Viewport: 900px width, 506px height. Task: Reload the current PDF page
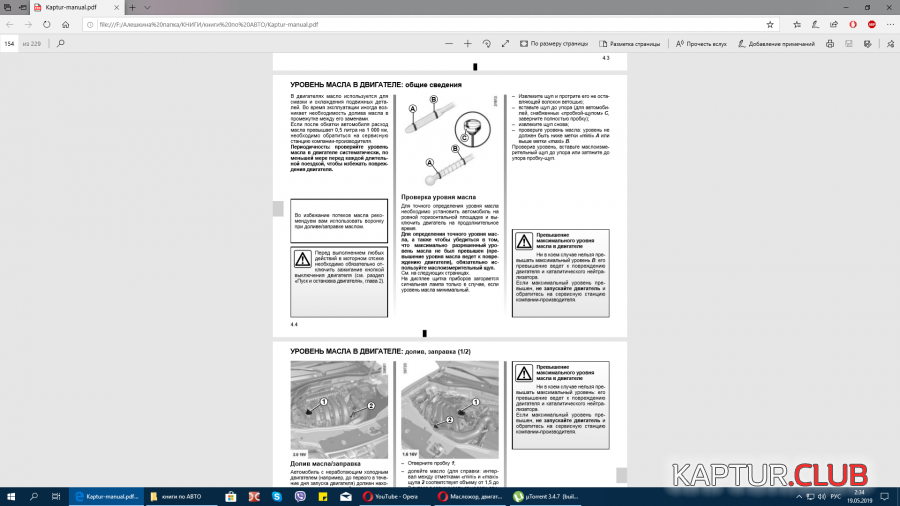[x=46, y=25]
